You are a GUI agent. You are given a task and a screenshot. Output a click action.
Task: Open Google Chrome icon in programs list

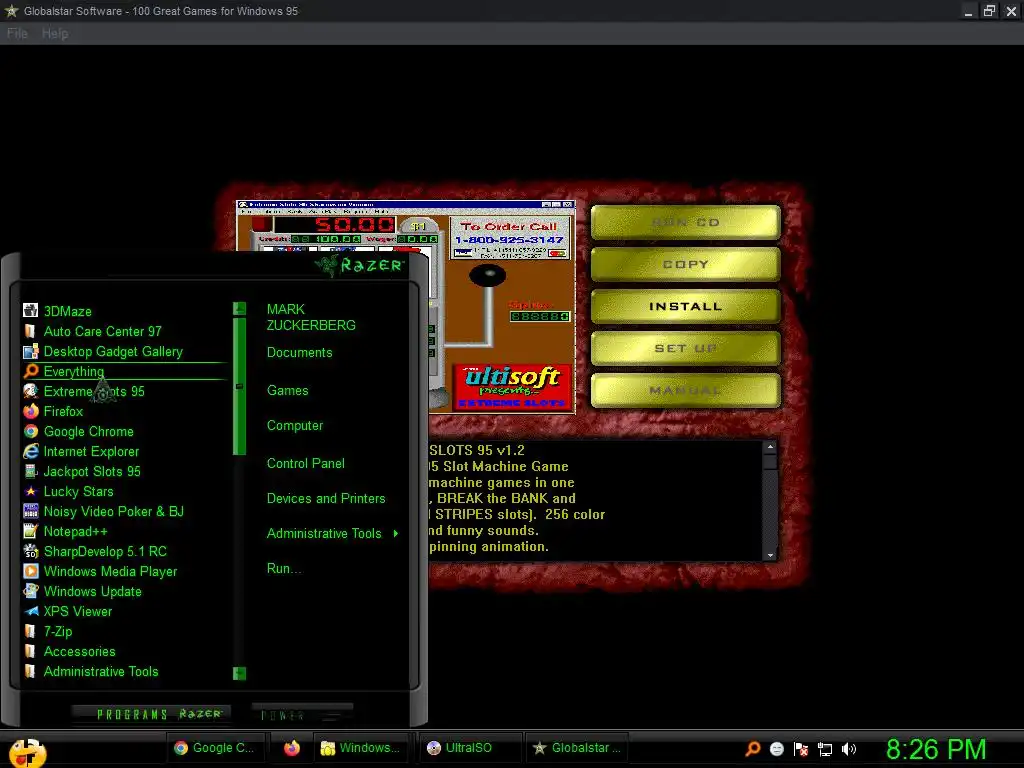tap(30, 431)
